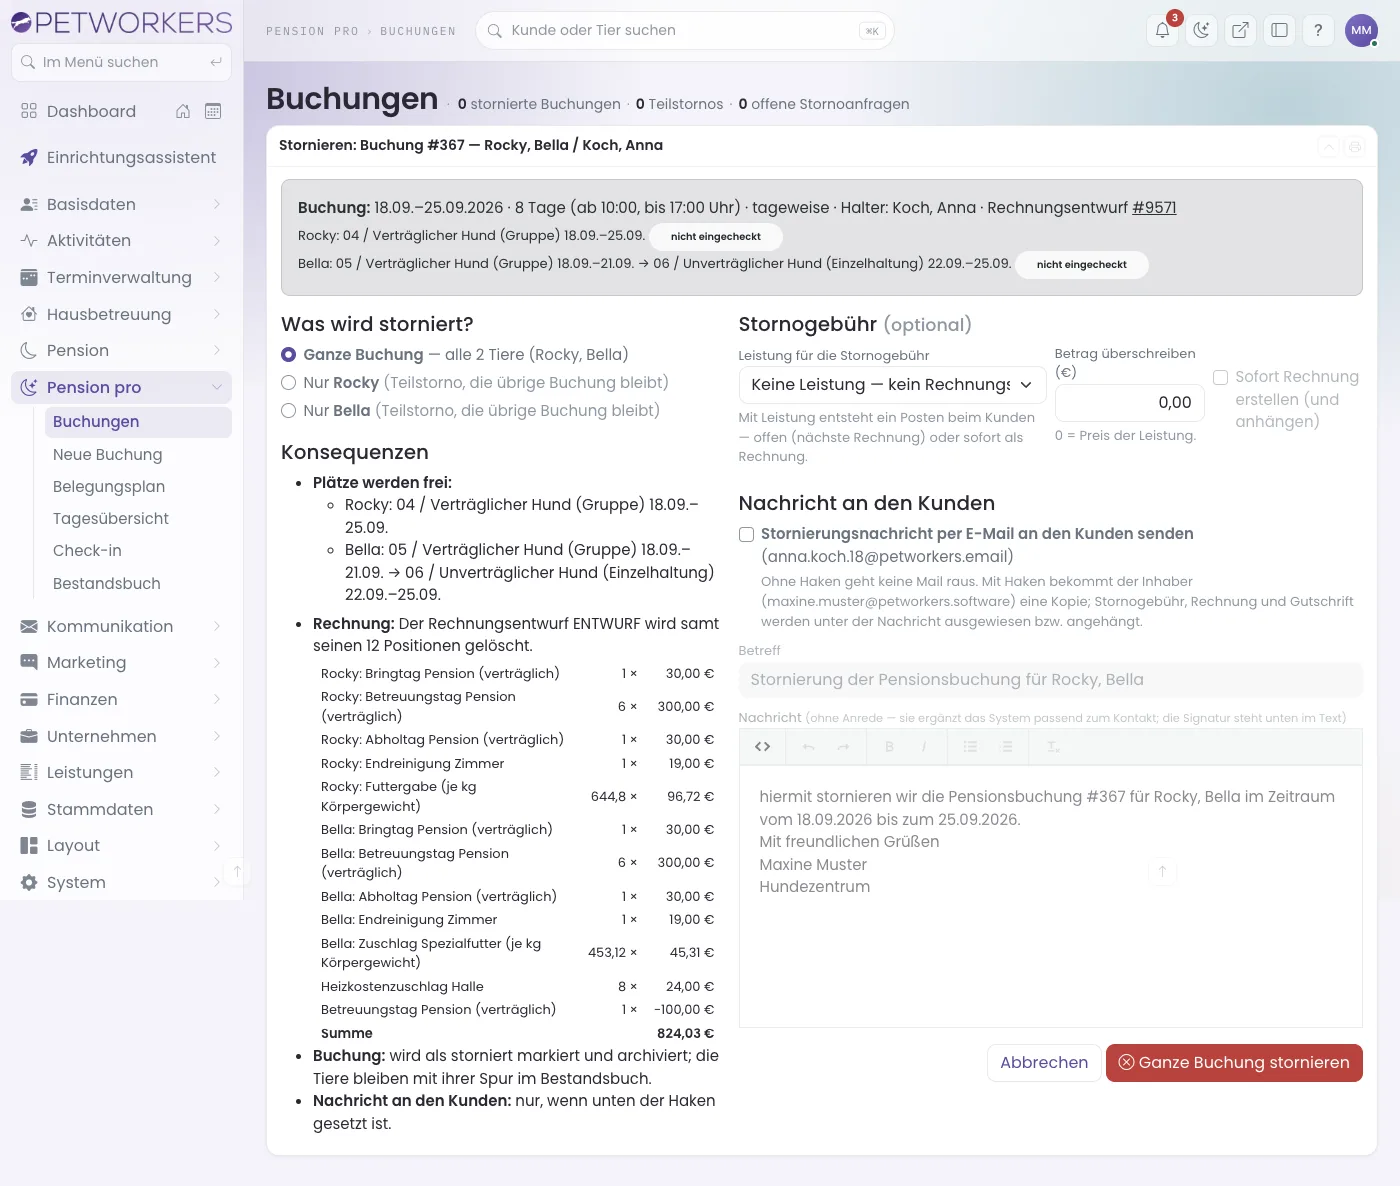Click the Einrichtungsassistent rocket entry
The height and width of the screenshot is (1186, 1400).
122,157
